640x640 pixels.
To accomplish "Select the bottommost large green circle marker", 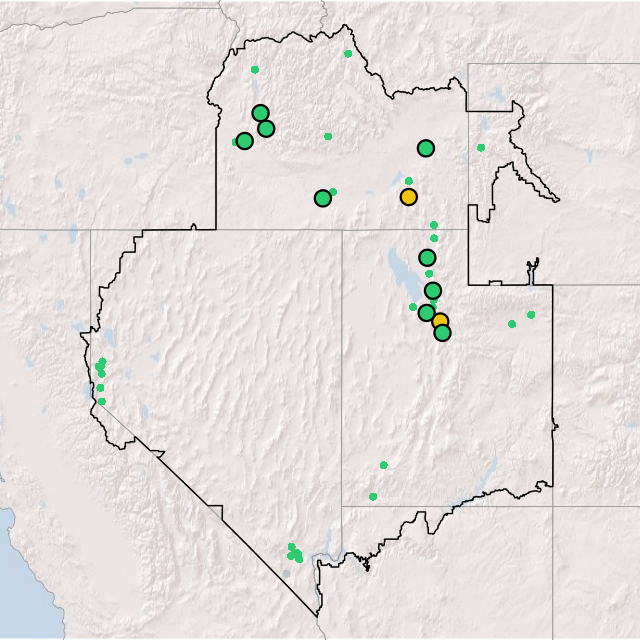I will pos(442,333).
